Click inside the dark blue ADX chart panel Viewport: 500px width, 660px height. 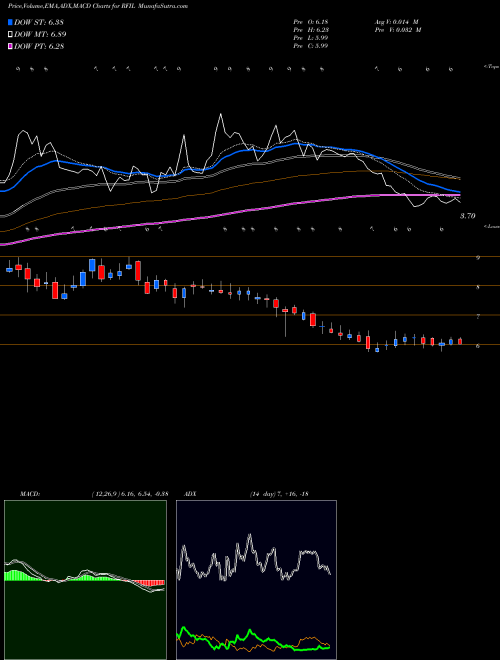(256, 580)
